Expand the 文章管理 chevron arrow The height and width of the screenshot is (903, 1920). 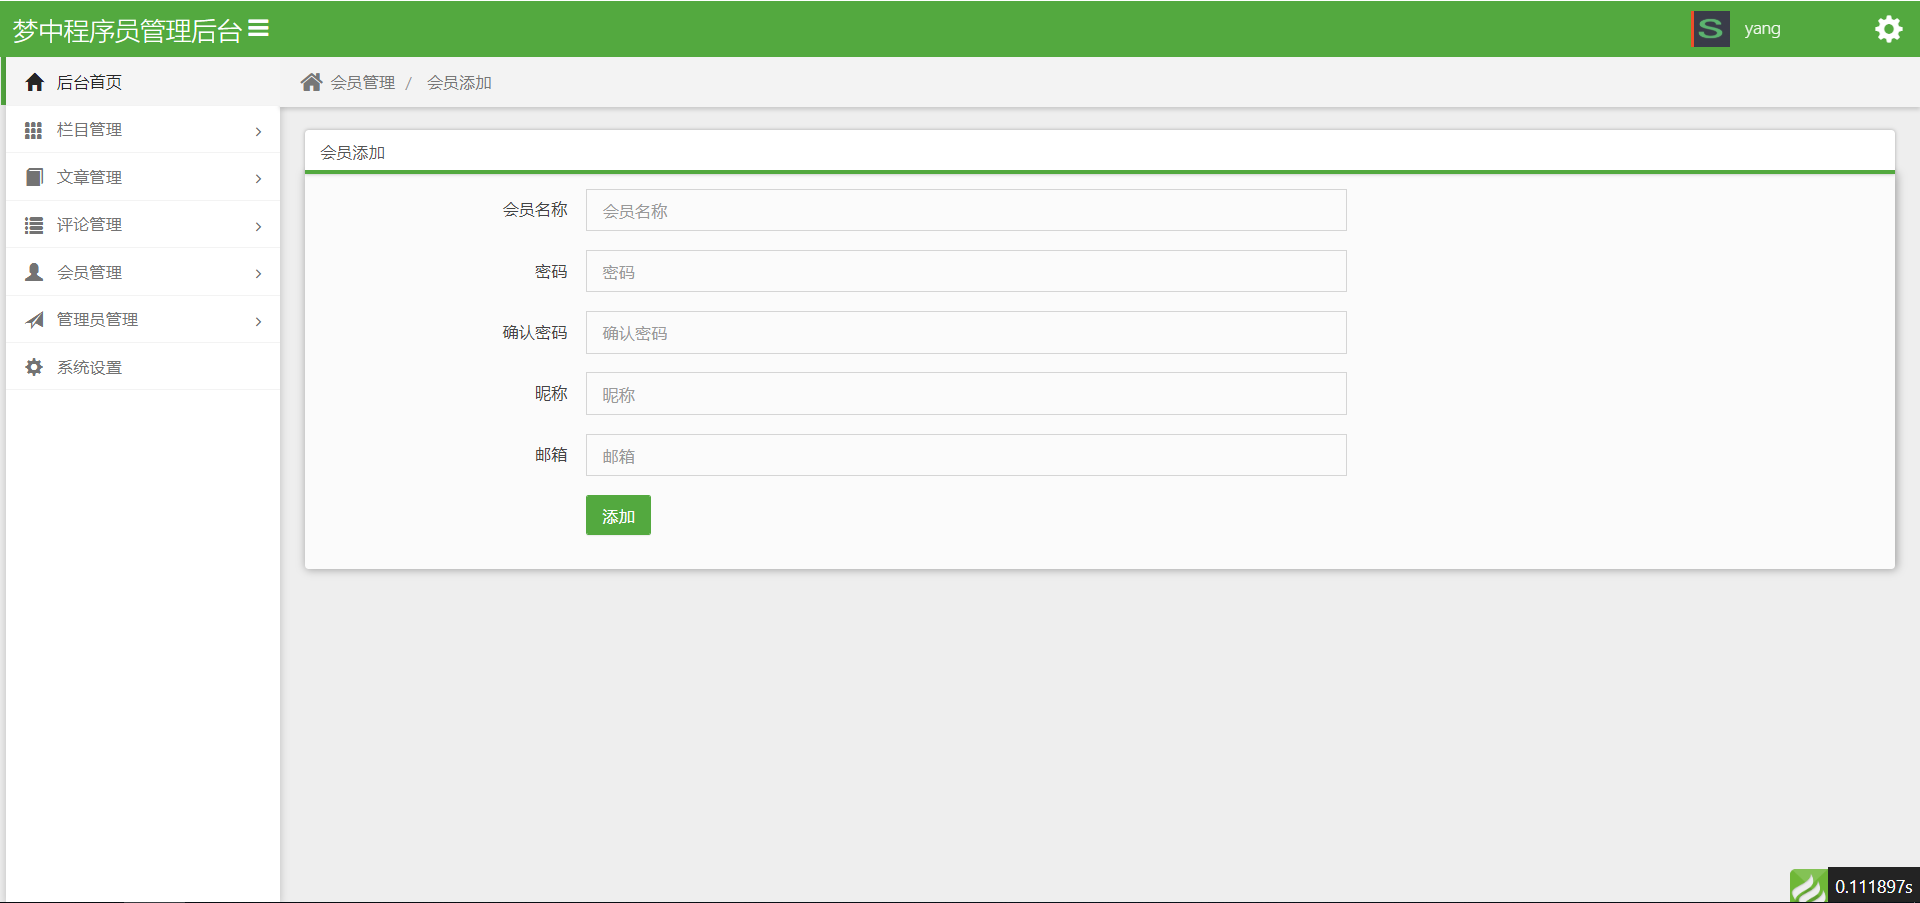(x=258, y=178)
